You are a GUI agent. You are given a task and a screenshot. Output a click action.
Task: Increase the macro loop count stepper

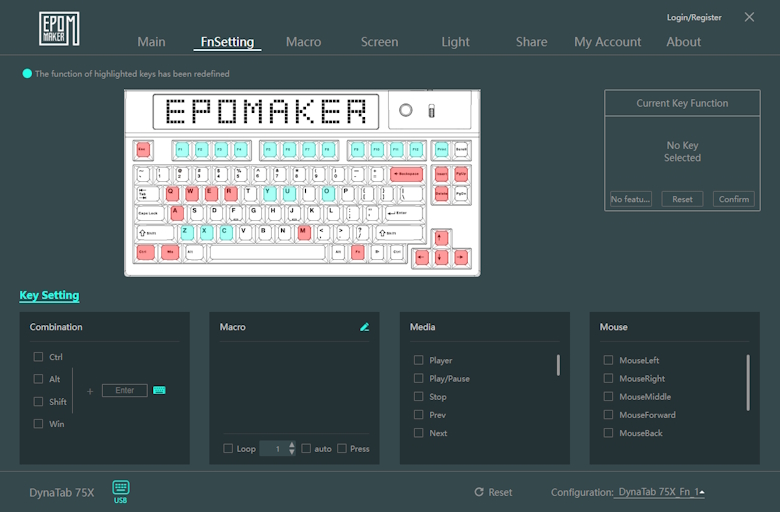[x=292, y=445]
